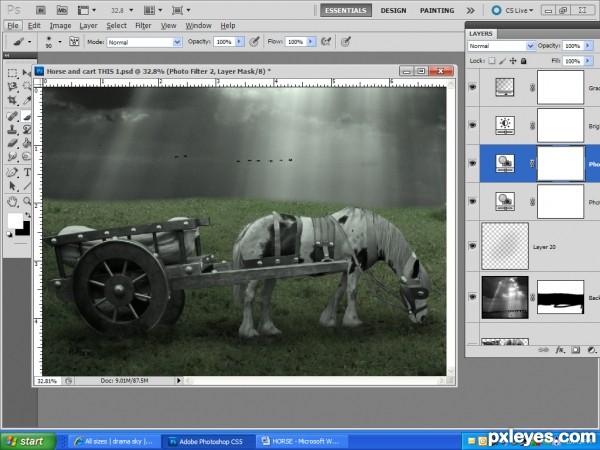Viewport: 600px width, 450px height.
Task: Open the File menu
Action: click(13, 26)
